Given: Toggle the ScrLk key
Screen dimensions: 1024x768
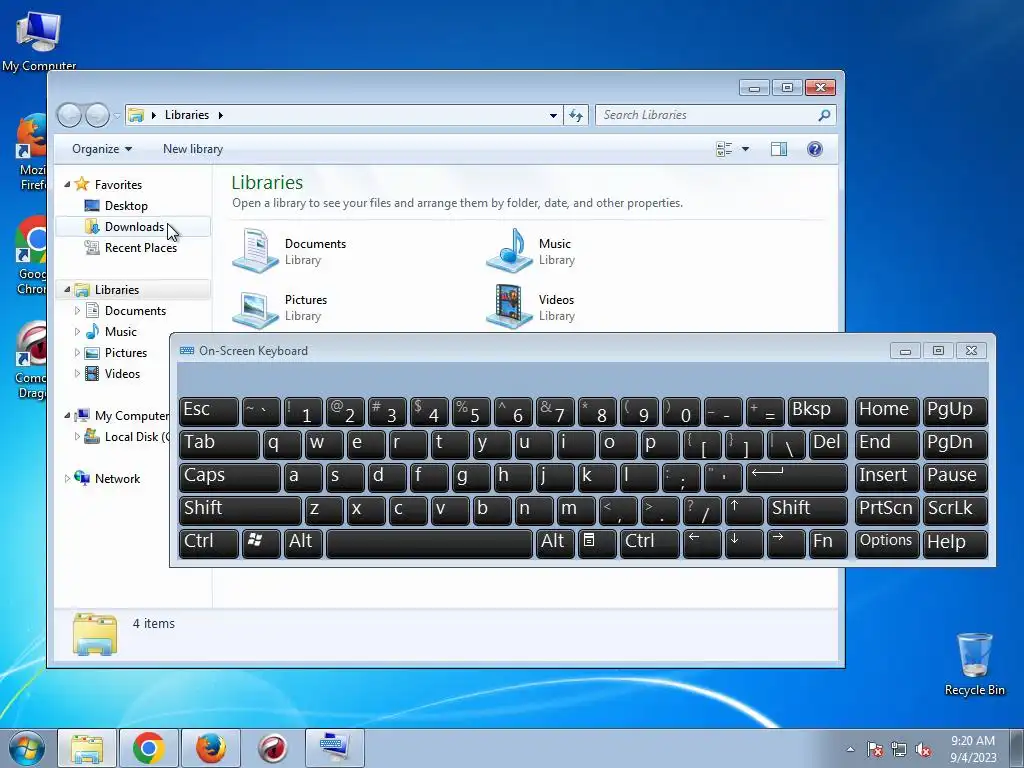Looking at the screenshot, I should 955,510.
